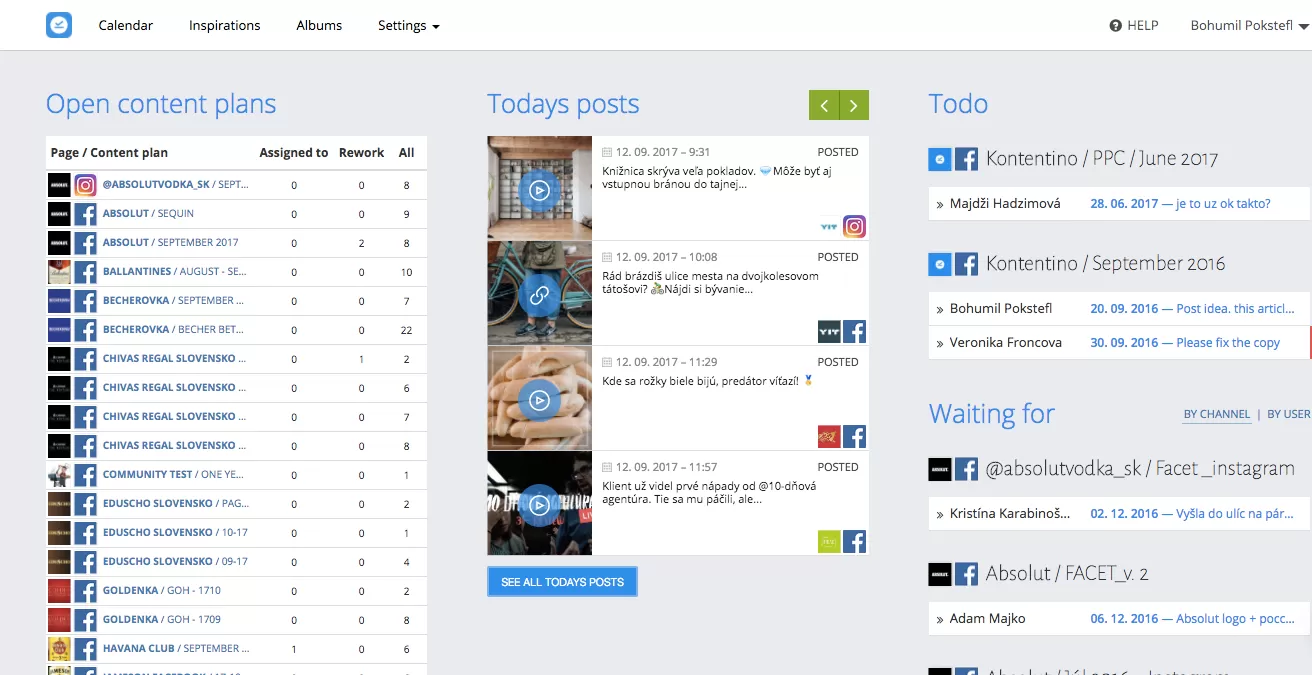Open the Settings dropdown menu
The width and height of the screenshot is (1312, 675).
[408, 26]
